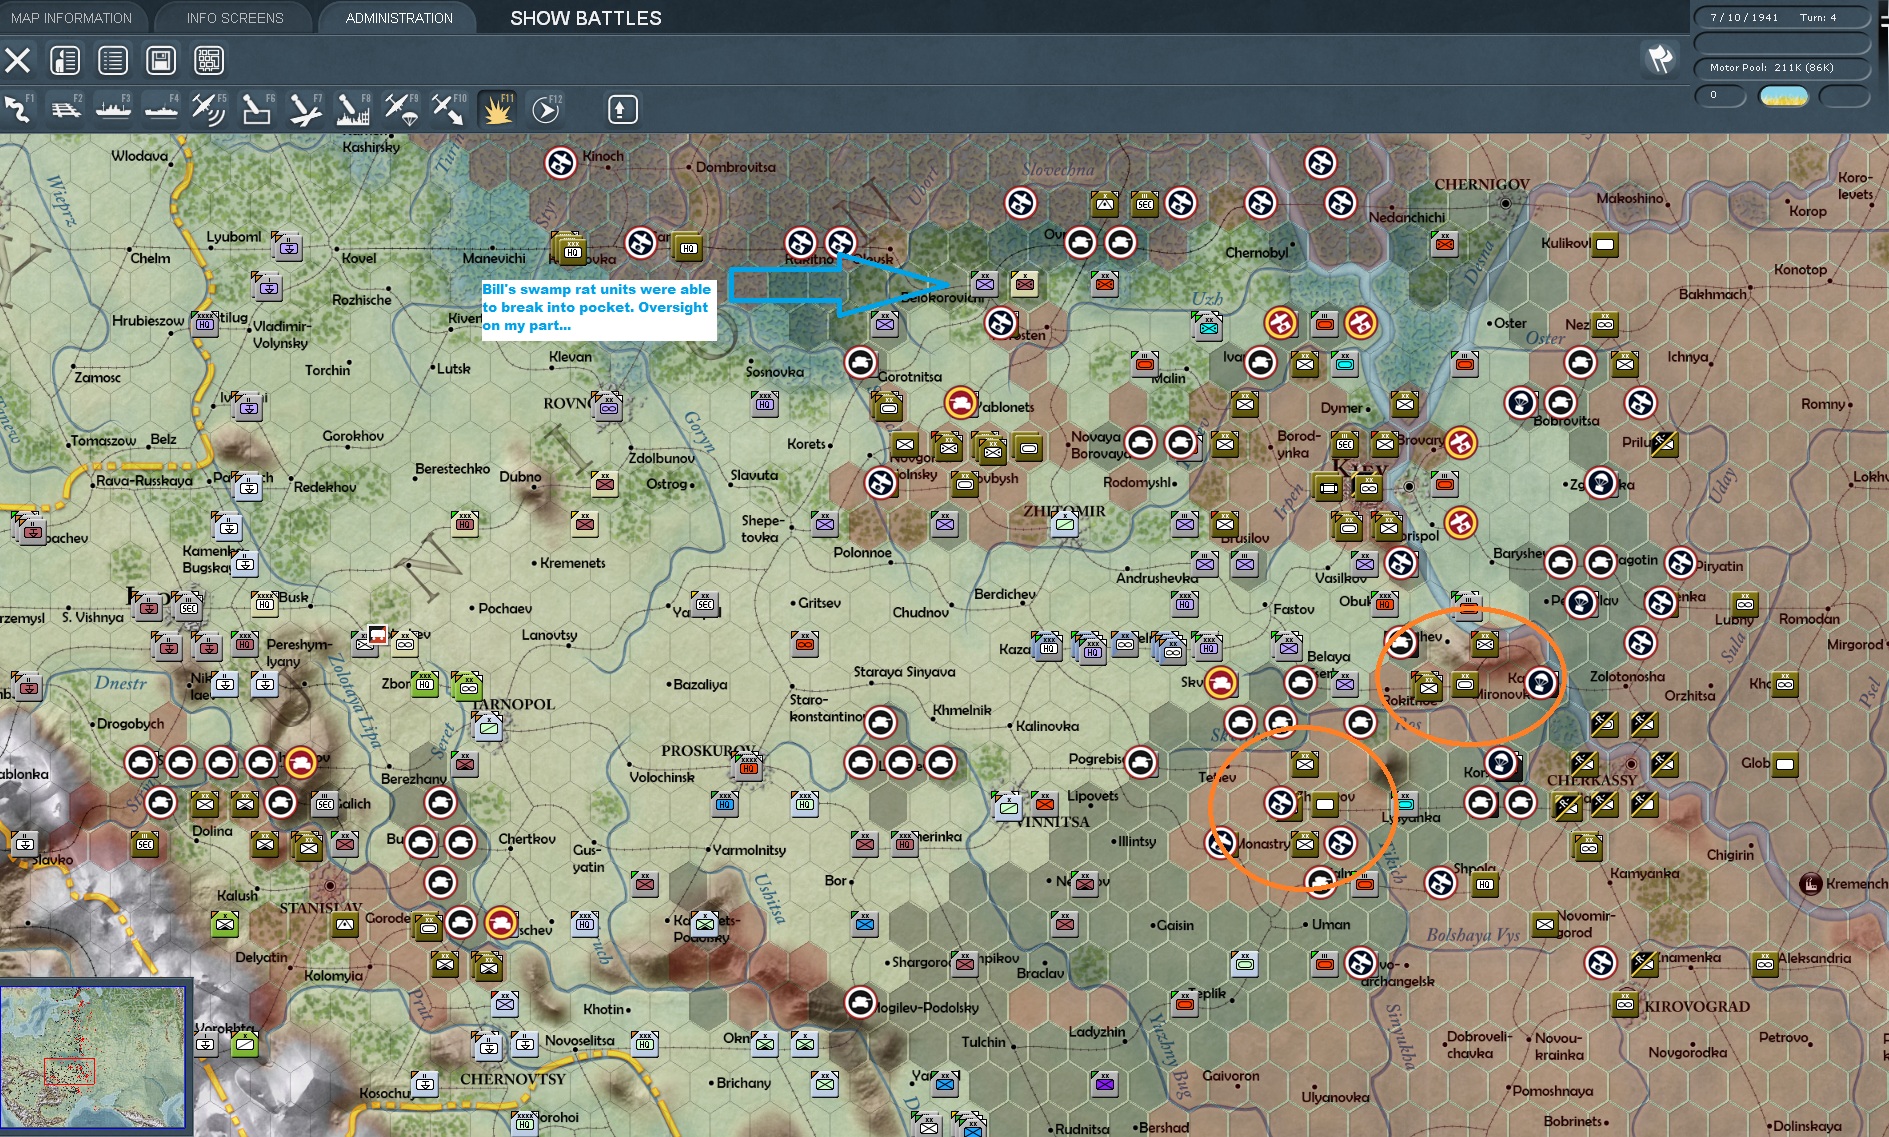1889x1137 pixels.
Task: Select F8 bomb city mode icon
Action: (353, 109)
